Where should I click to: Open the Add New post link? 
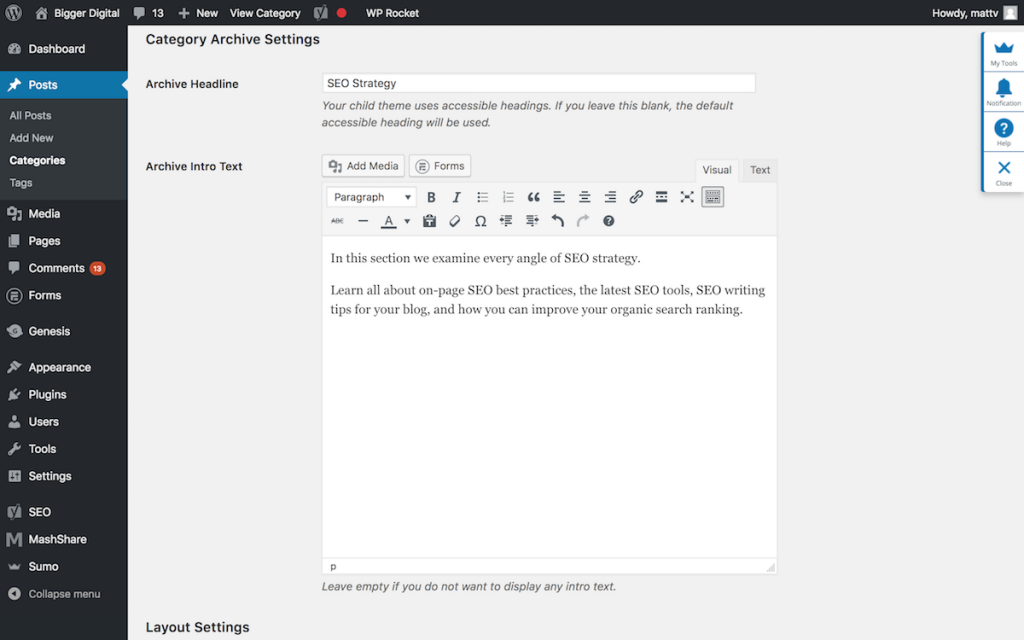(31, 138)
